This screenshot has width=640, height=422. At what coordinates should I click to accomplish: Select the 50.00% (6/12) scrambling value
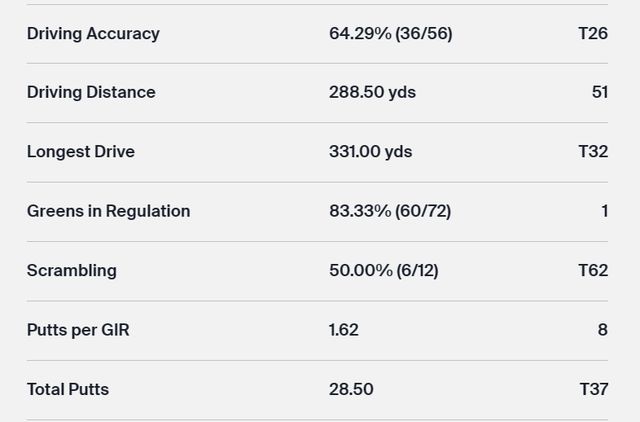point(383,270)
